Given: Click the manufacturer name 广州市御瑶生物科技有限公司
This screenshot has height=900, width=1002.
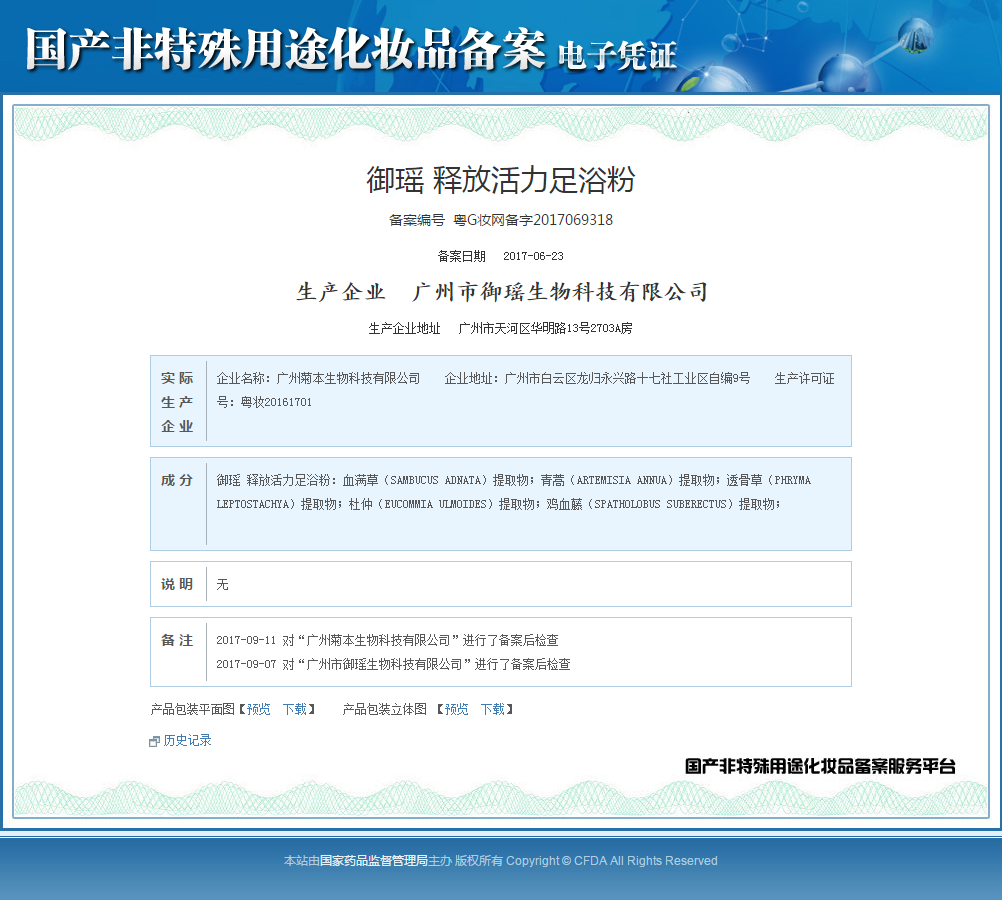Looking at the screenshot, I should 558,291.
